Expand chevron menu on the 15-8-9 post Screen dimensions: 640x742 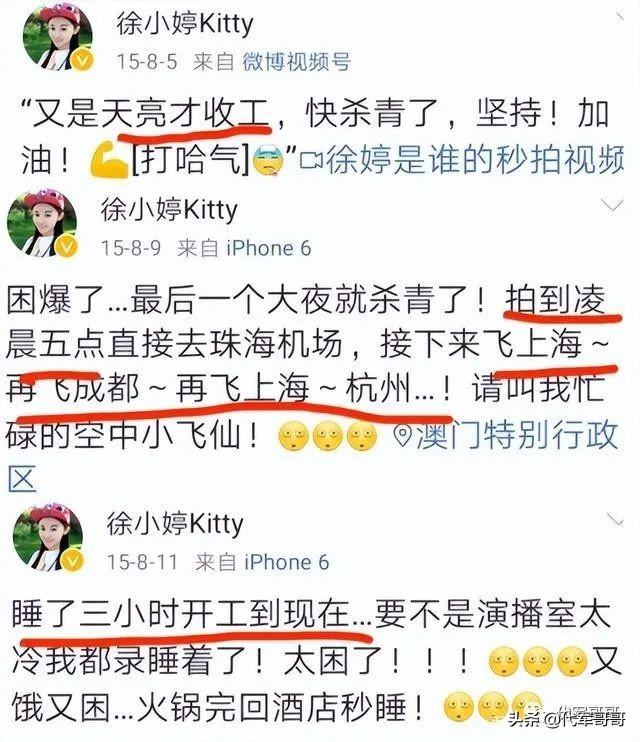(x=612, y=205)
